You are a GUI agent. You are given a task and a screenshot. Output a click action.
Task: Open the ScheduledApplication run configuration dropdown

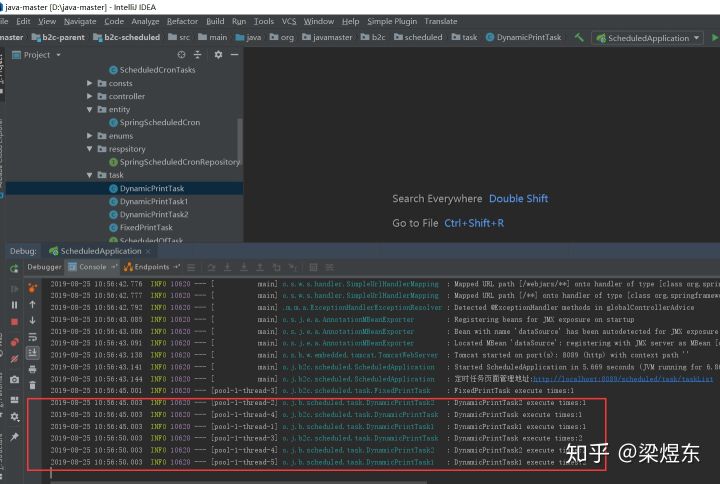tap(648, 38)
